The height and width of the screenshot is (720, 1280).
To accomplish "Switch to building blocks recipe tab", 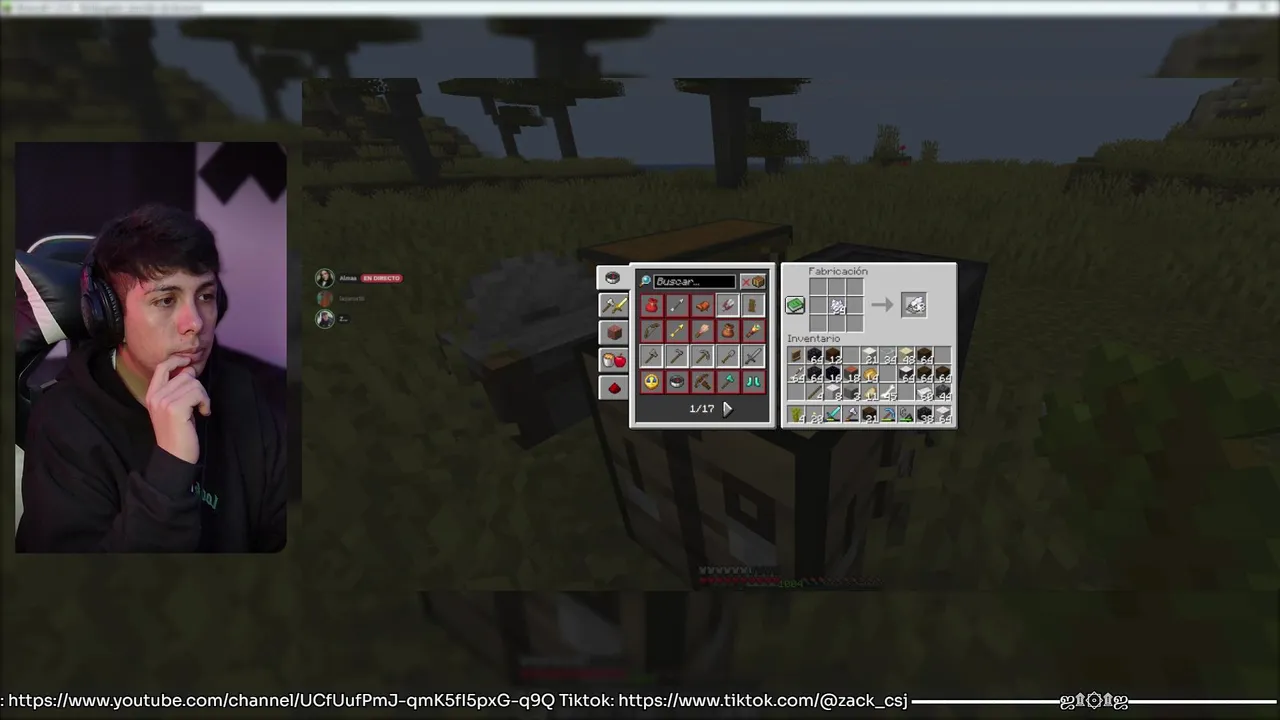I will tap(614, 332).
